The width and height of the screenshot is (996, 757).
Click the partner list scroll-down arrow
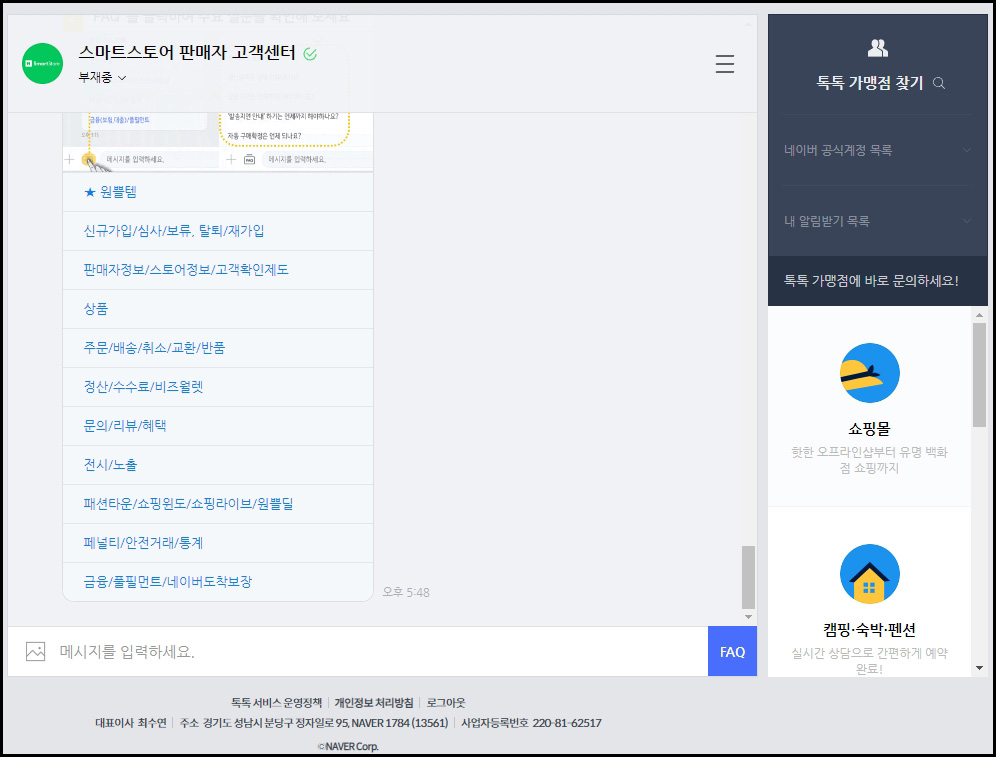pos(979,668)
